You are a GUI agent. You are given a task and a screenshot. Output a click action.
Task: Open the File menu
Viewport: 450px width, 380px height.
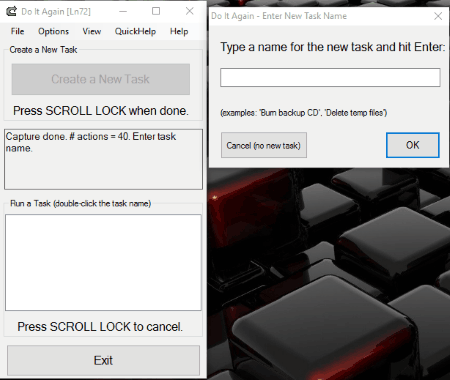pyautogui.click(x=17, y=31)
